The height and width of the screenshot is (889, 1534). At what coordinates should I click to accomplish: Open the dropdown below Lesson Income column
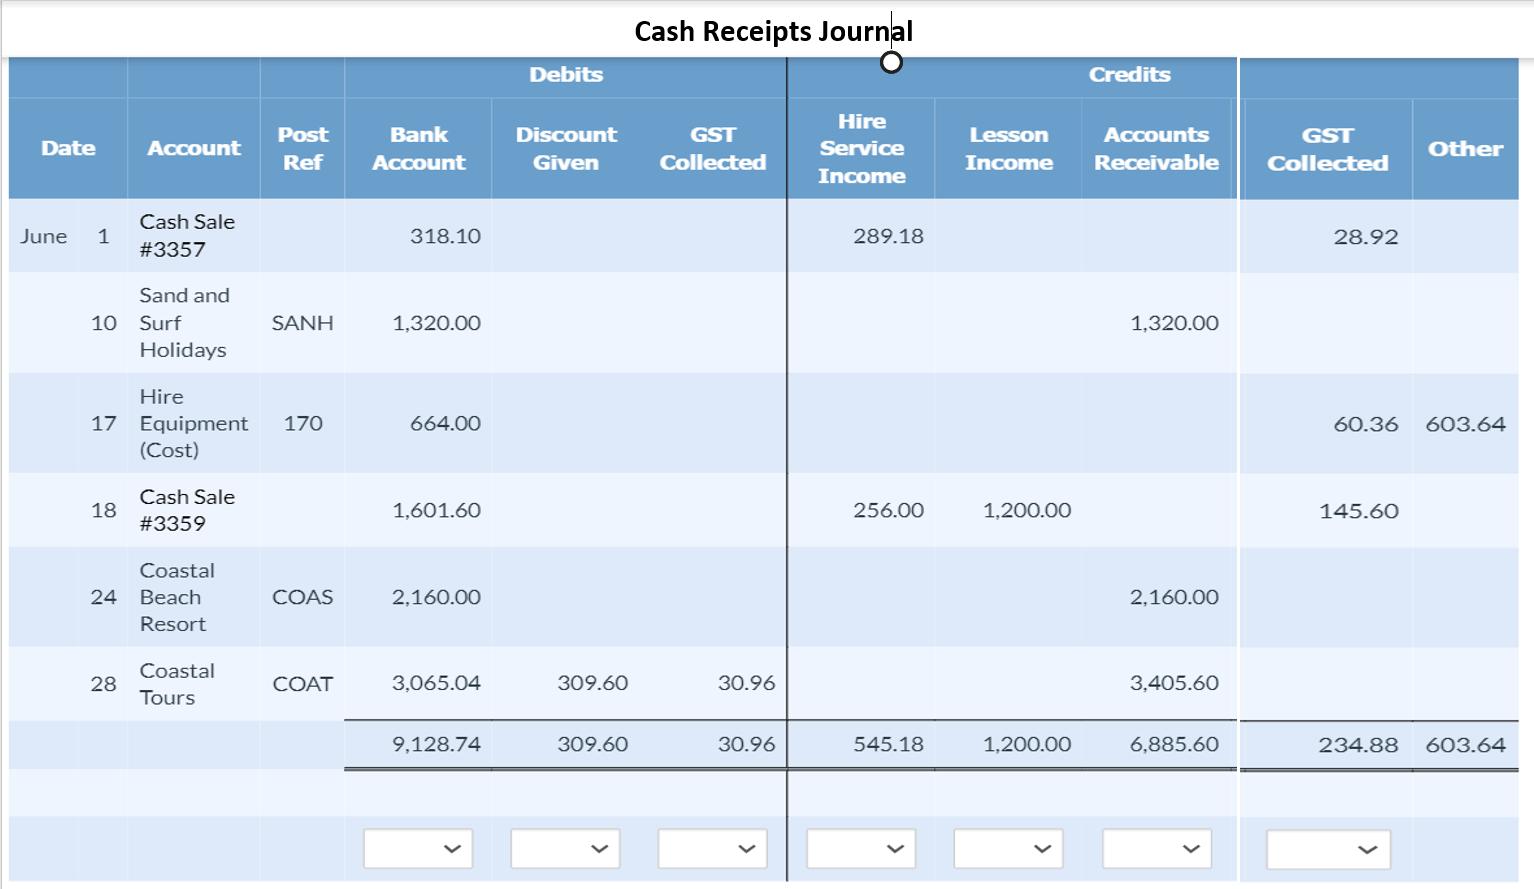1007,848
